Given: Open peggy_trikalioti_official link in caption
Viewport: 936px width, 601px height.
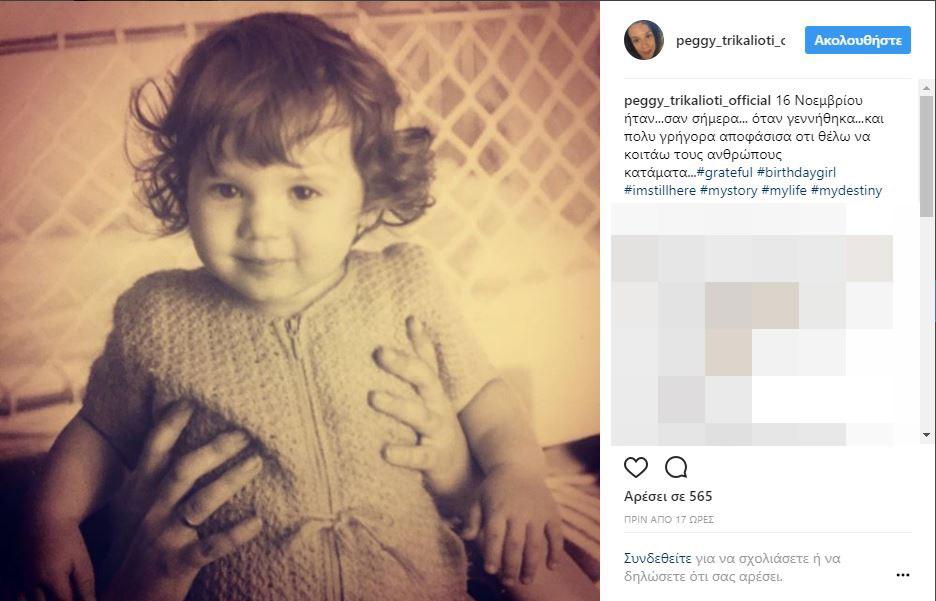Looking at the screenshot, I should pyautogui.click(x=697, y=100).
